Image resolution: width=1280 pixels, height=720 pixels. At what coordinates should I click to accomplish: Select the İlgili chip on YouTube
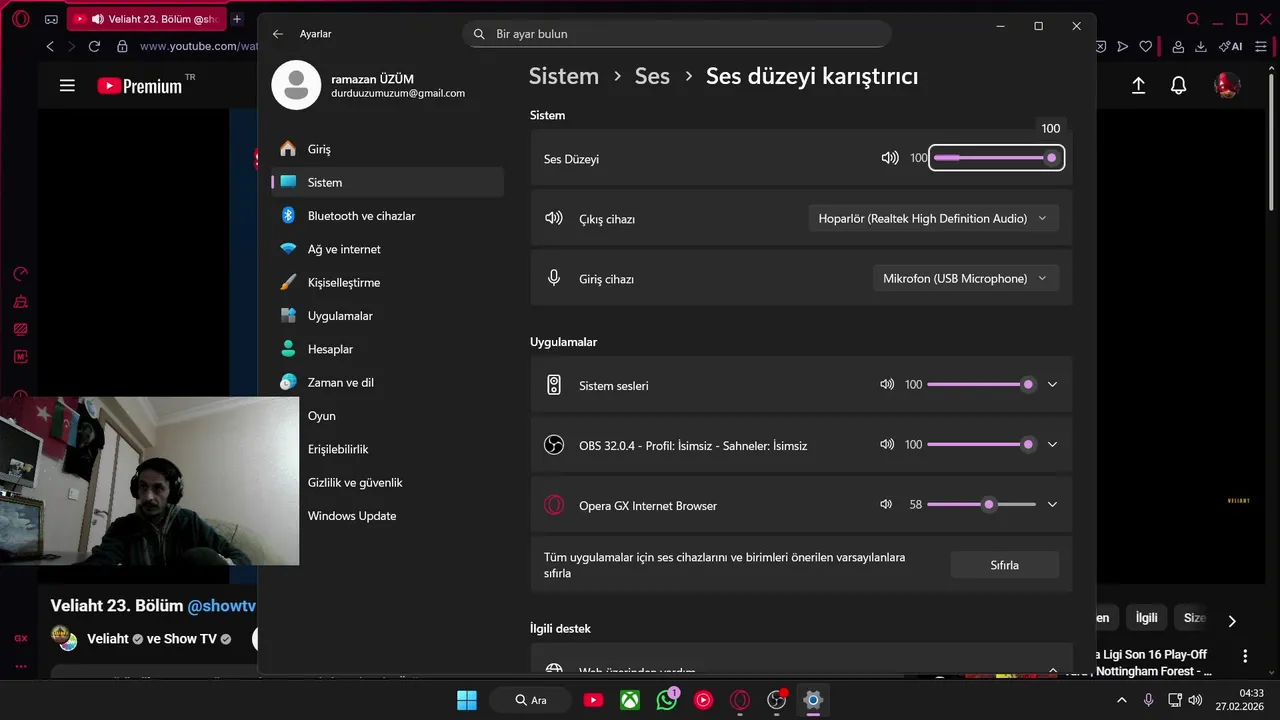(x=1146, y=618)
